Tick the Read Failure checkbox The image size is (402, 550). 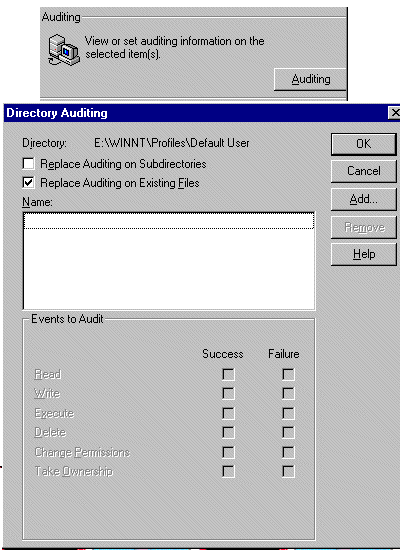(x=288, y=375)
